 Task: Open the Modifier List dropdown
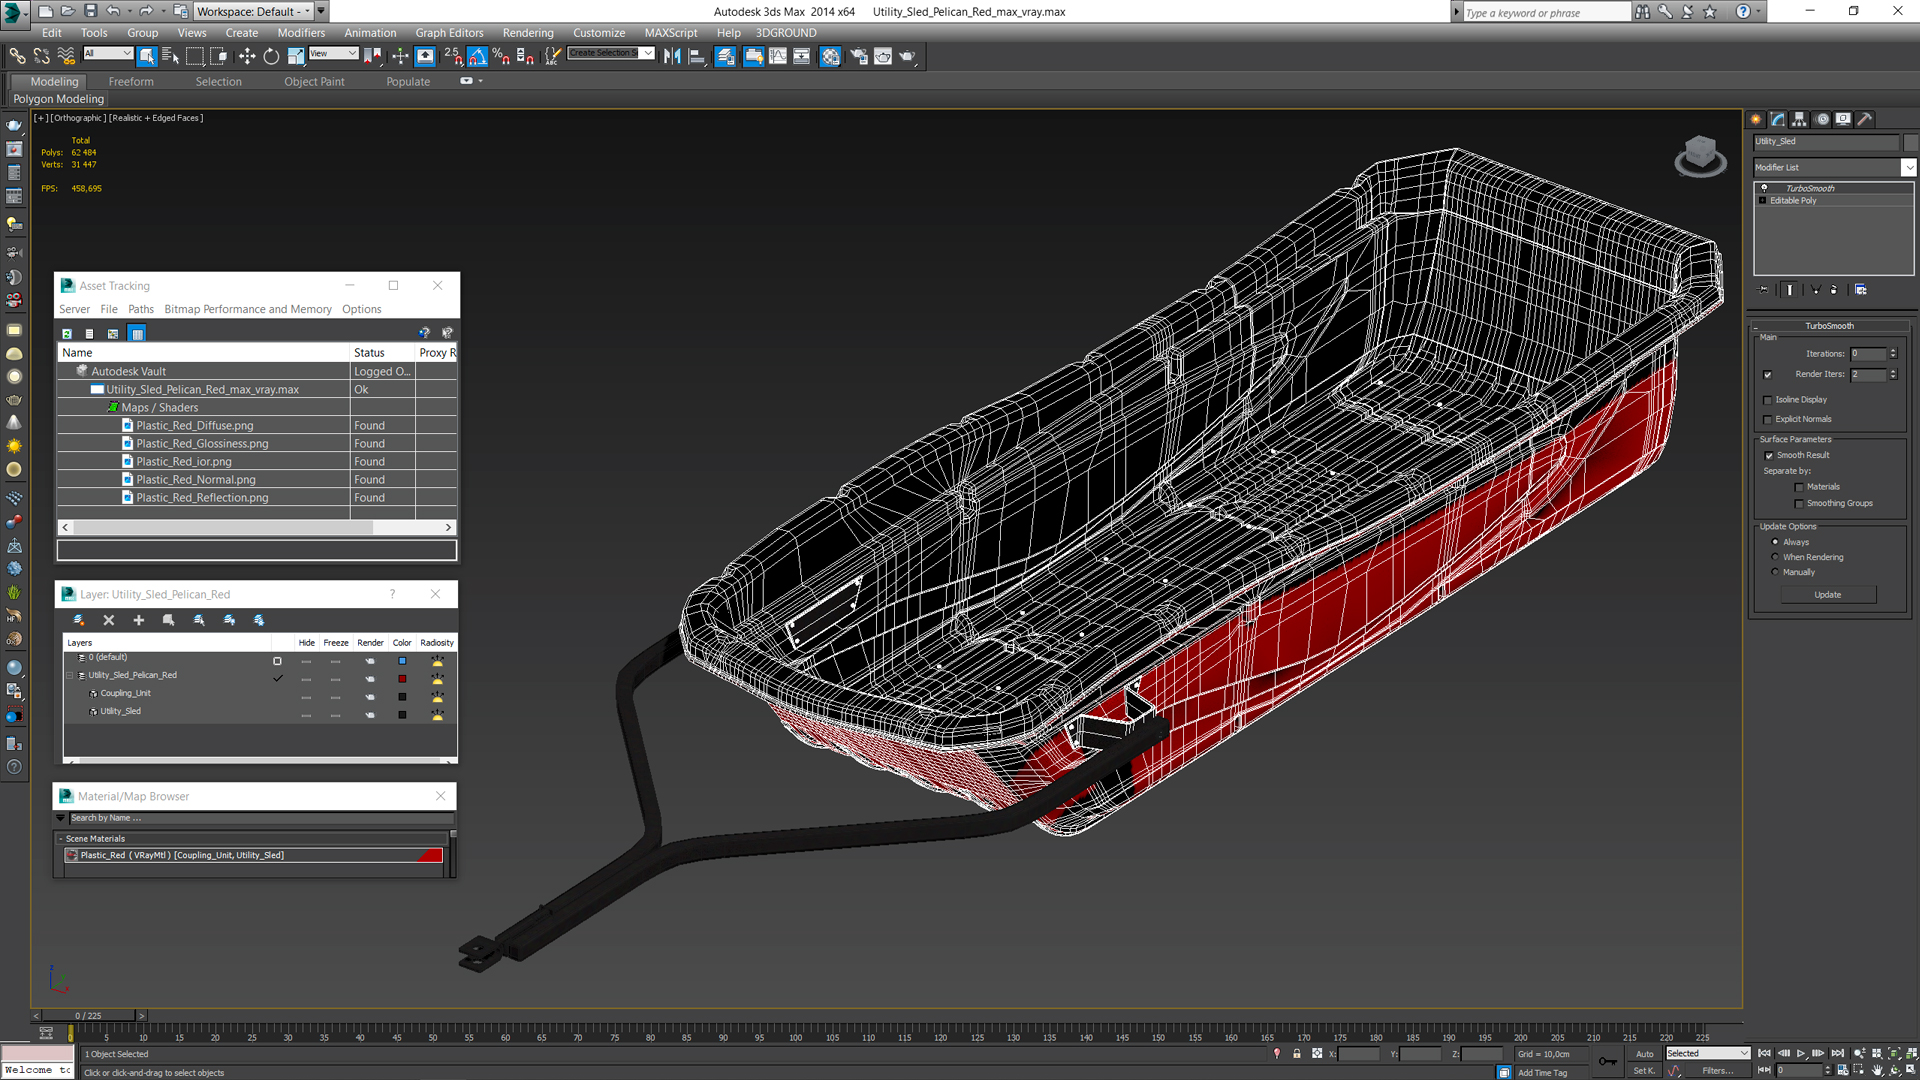pos(1908,168)
